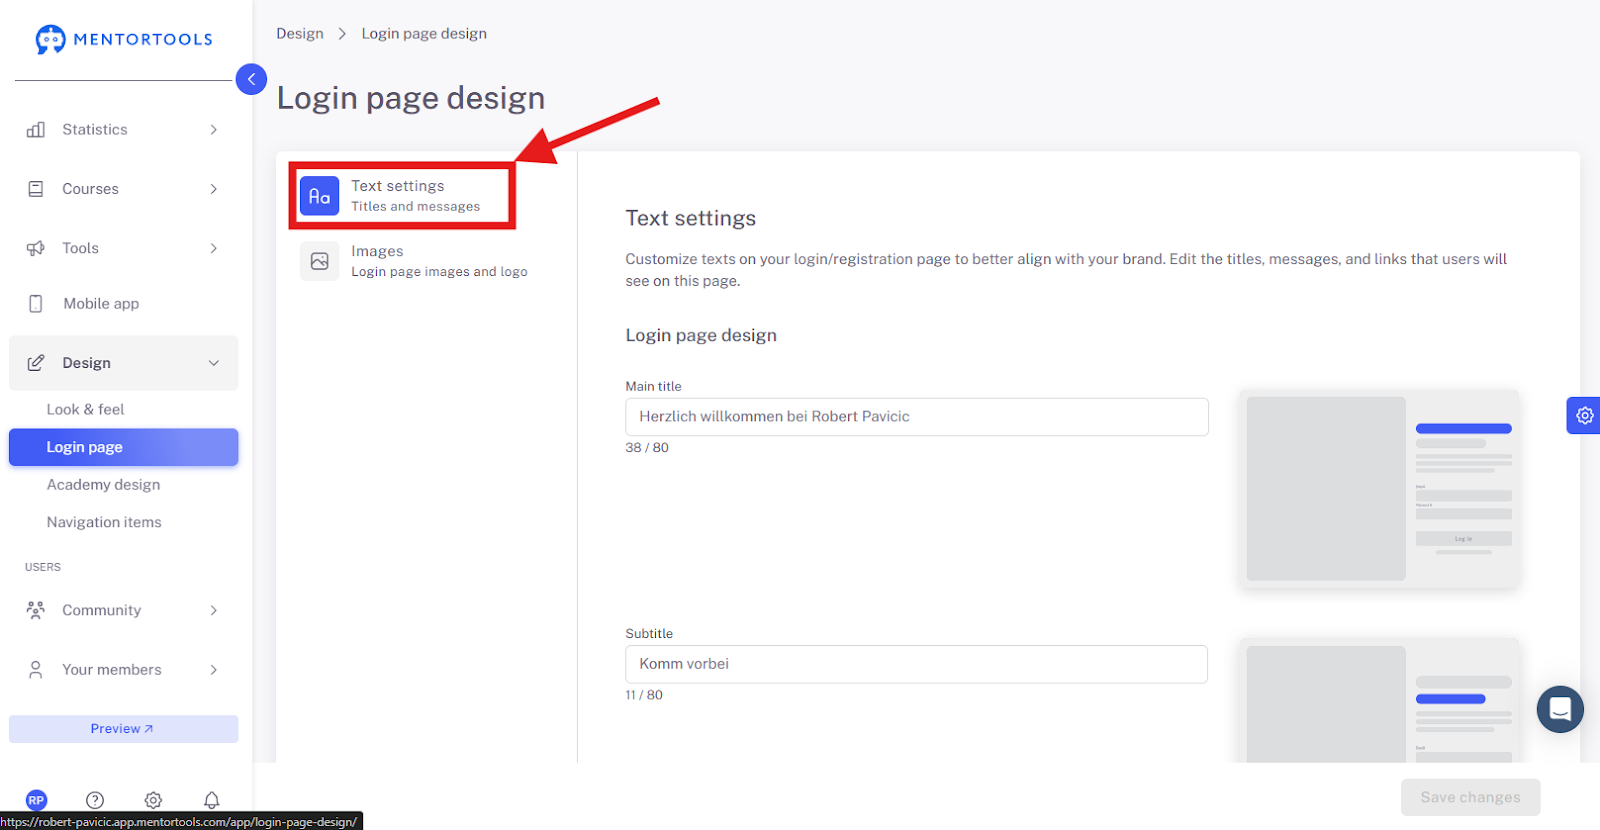1600x830 pixels.
Task: Click the Design pencil icon
Action: pyautogui.click(x=36, y=363)
